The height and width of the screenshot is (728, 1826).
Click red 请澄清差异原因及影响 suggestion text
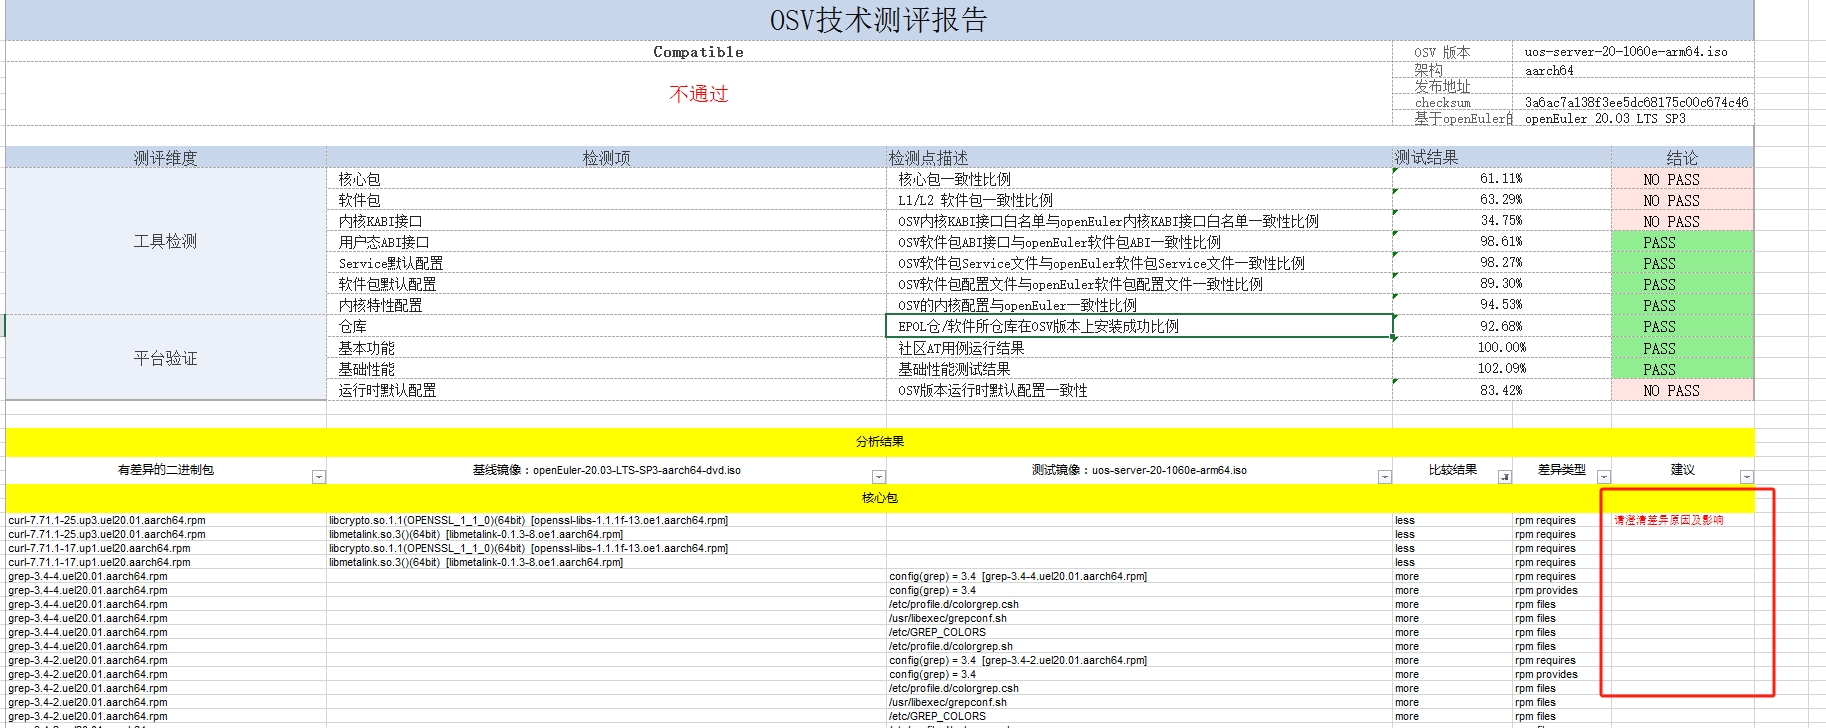point(1668,520)
